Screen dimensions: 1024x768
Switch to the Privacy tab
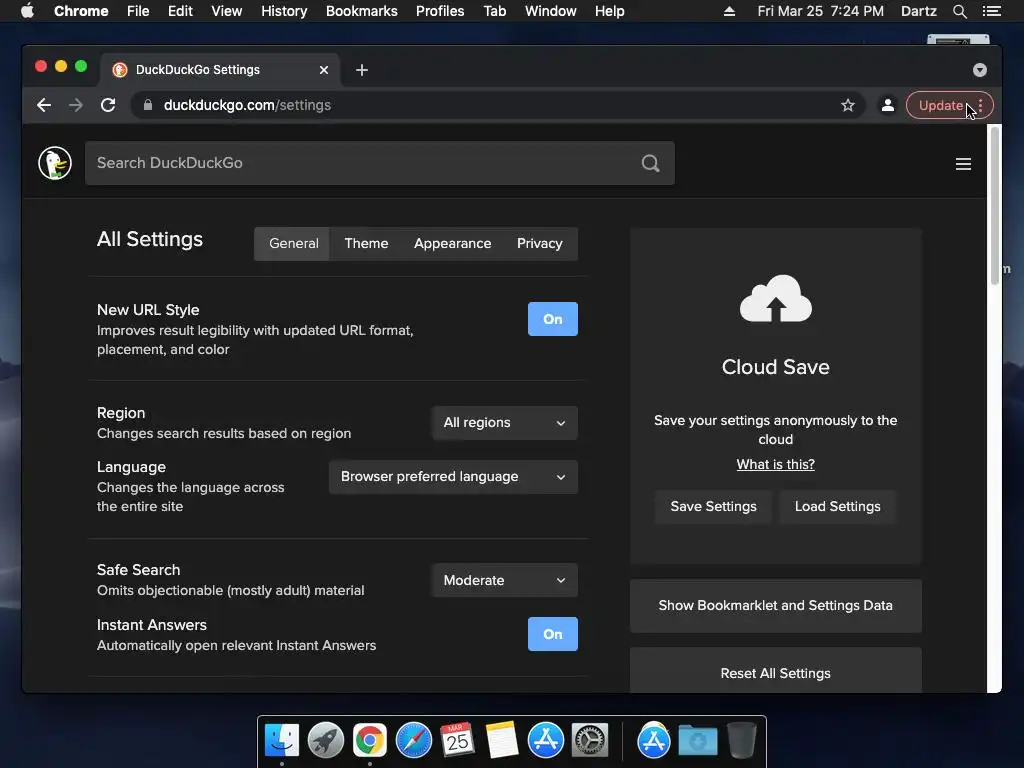(539, 244)
